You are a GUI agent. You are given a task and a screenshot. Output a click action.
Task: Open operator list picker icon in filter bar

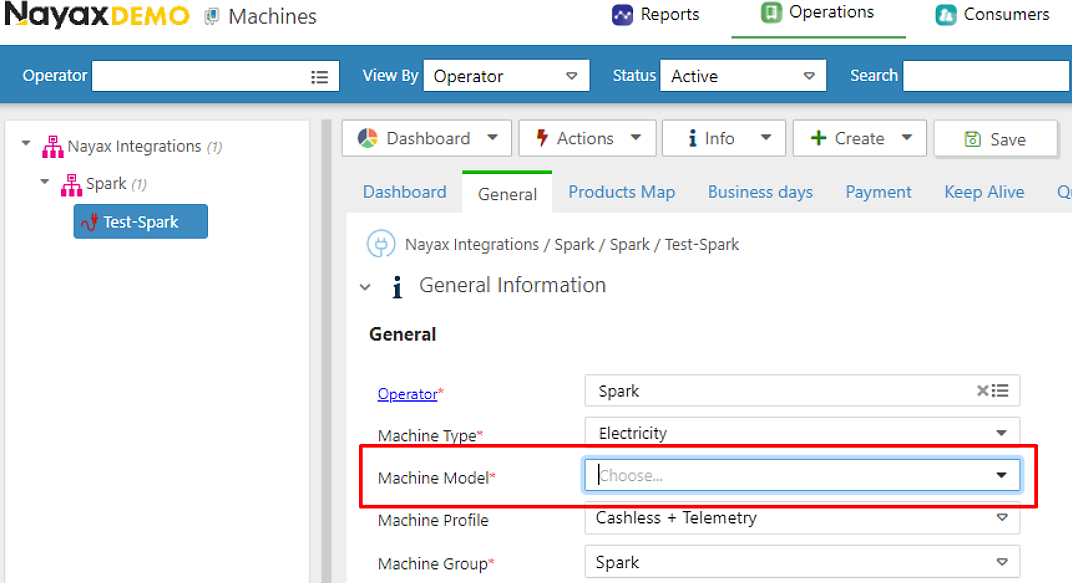coord(319,77)
